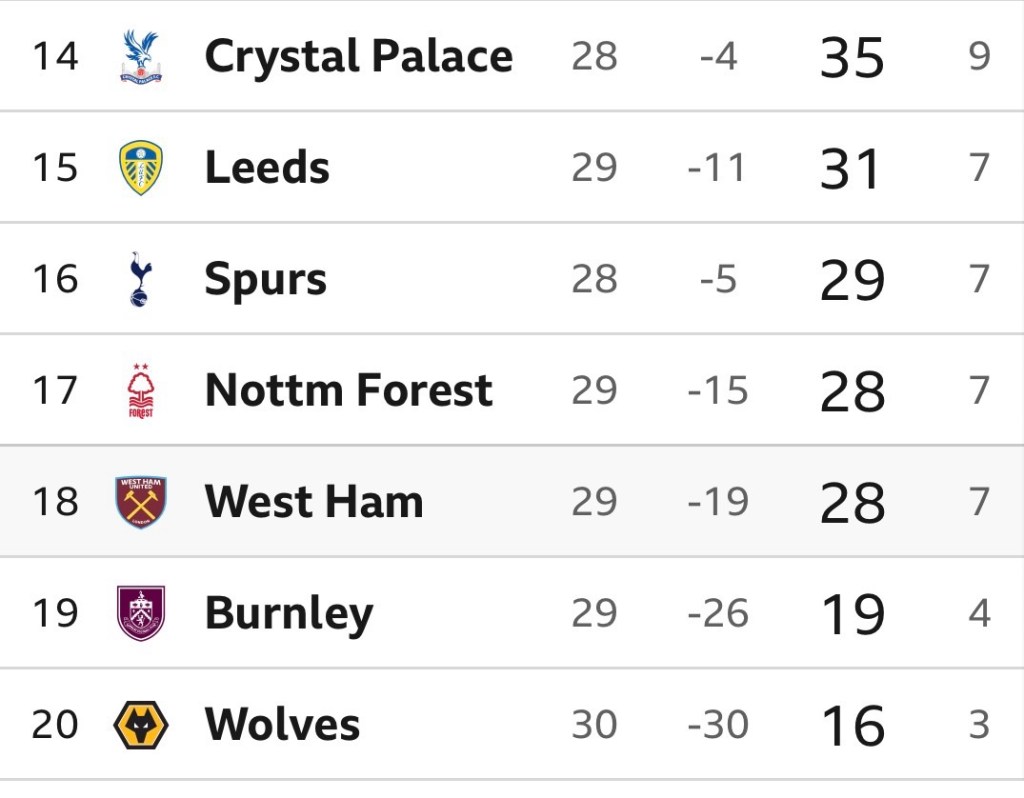1024x798 pixels.
Task: Open the Spurs team link
Action: (265, 279)
